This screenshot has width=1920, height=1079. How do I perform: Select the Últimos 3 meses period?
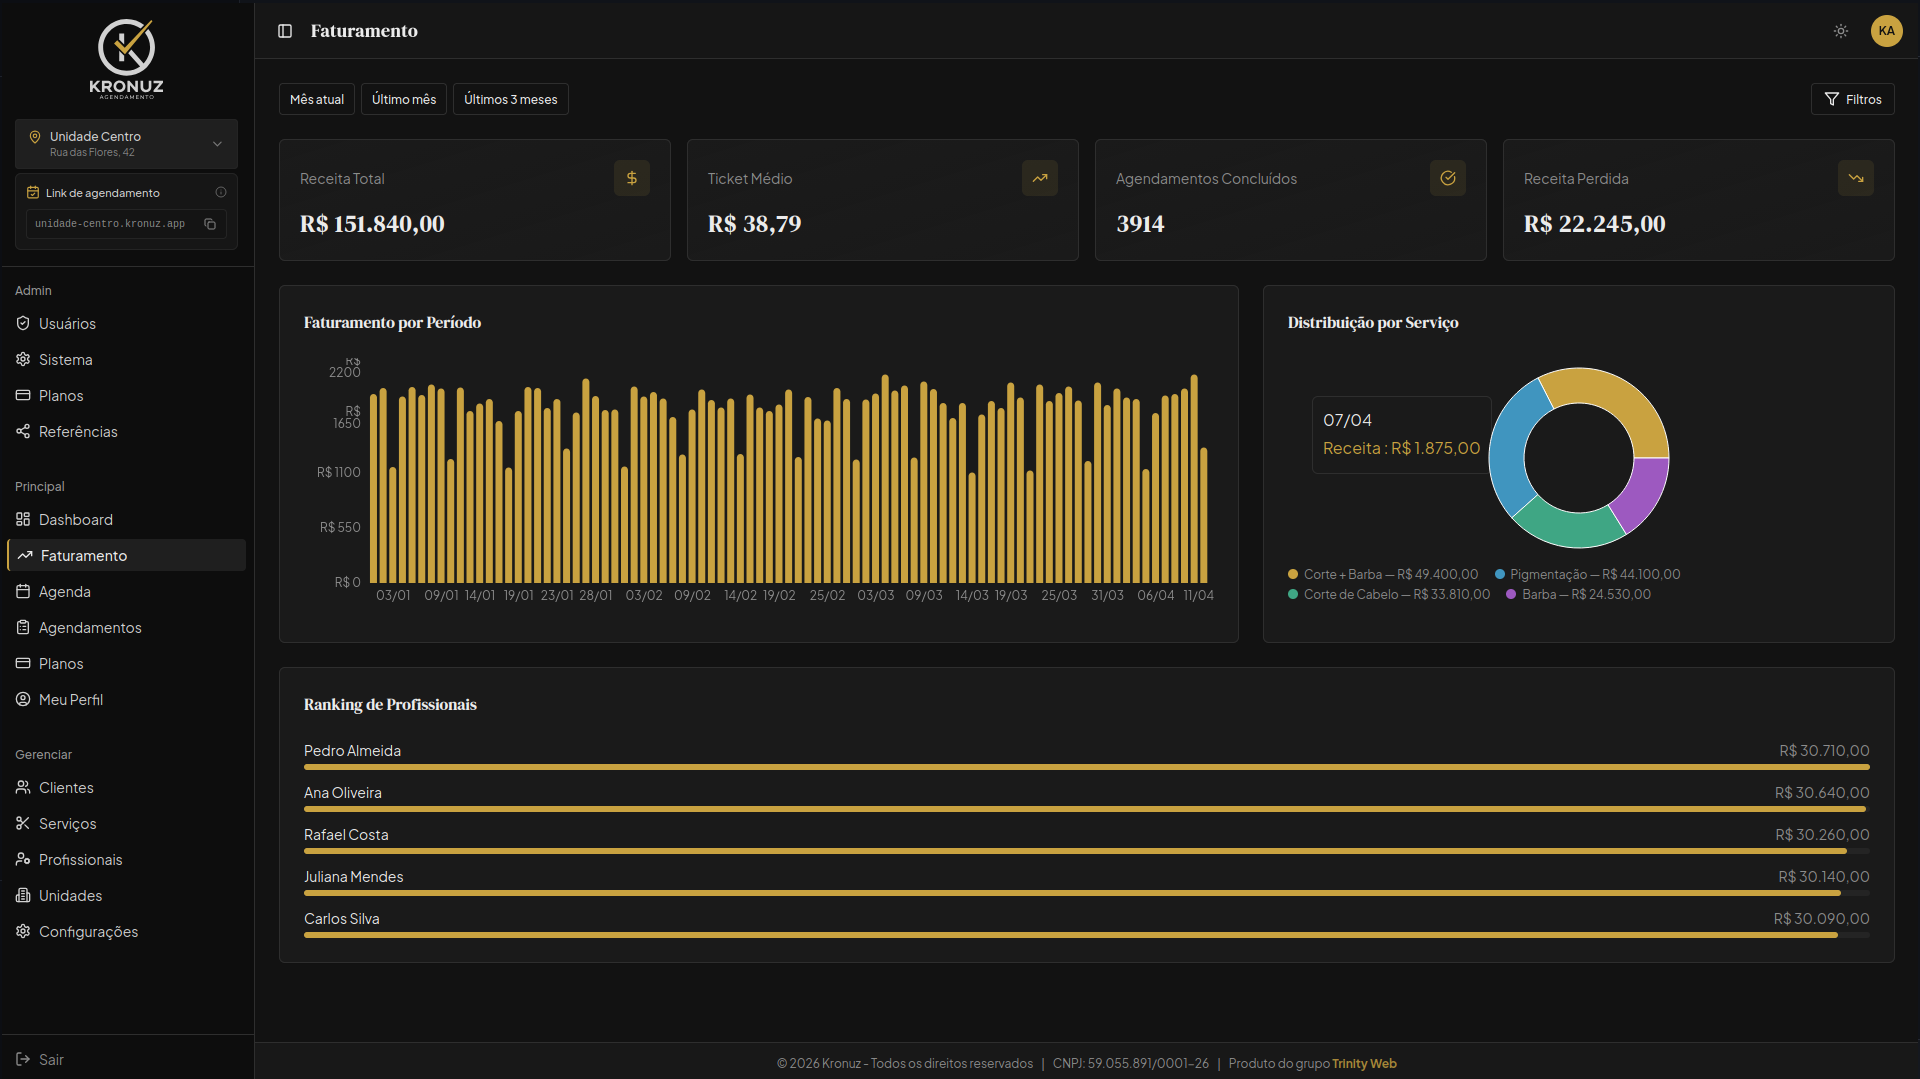[x=510, y=99]
